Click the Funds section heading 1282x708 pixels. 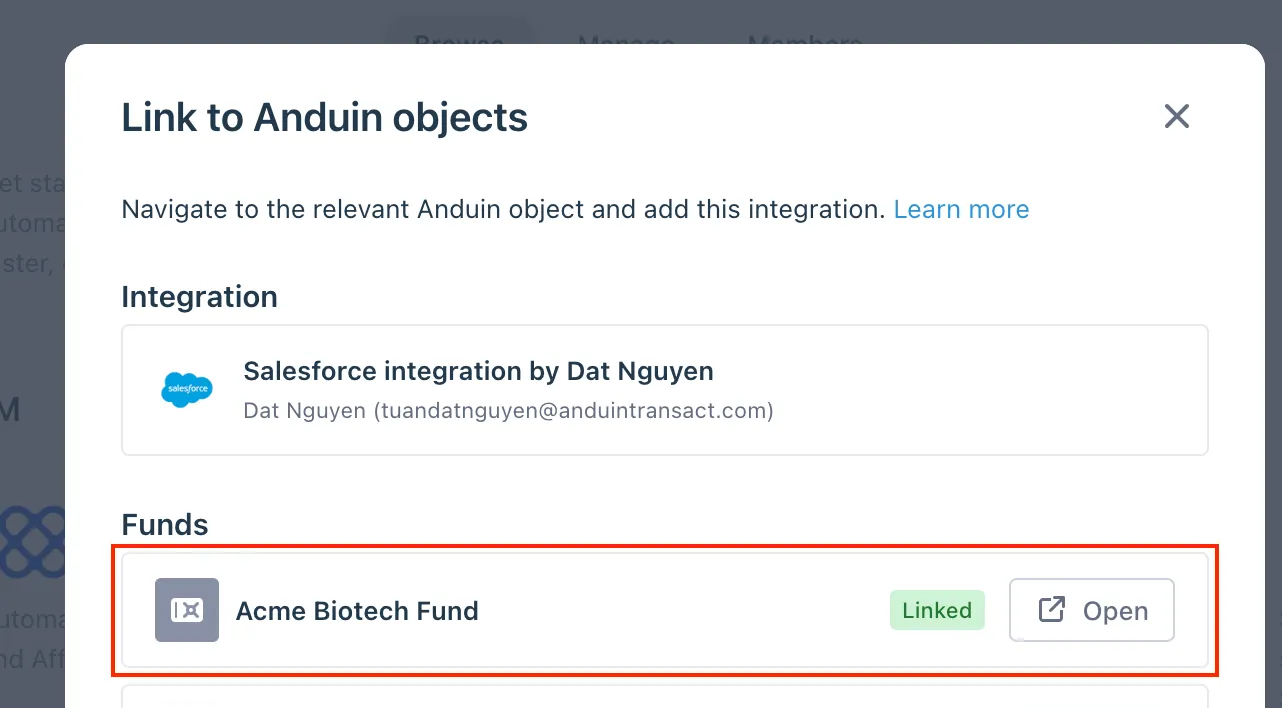pos(165,525)
